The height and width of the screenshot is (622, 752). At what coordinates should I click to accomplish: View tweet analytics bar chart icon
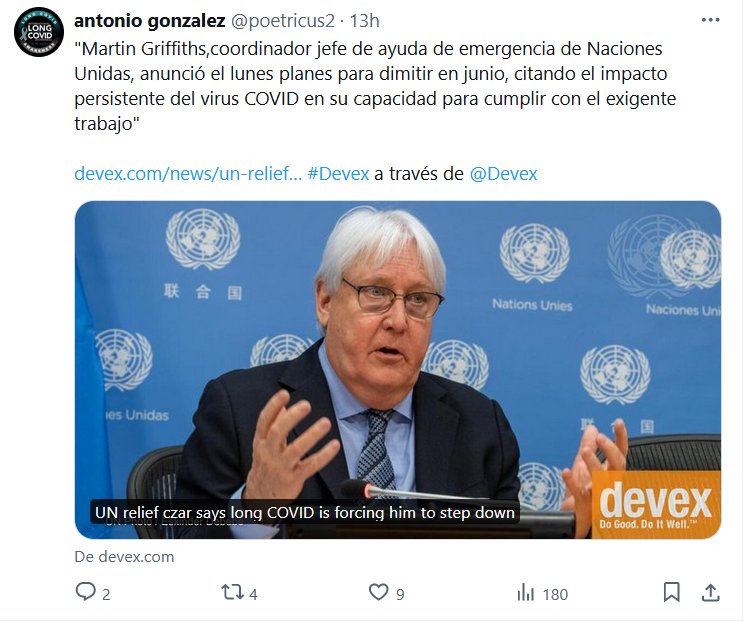pyautogui.click(x=526, y=593)
